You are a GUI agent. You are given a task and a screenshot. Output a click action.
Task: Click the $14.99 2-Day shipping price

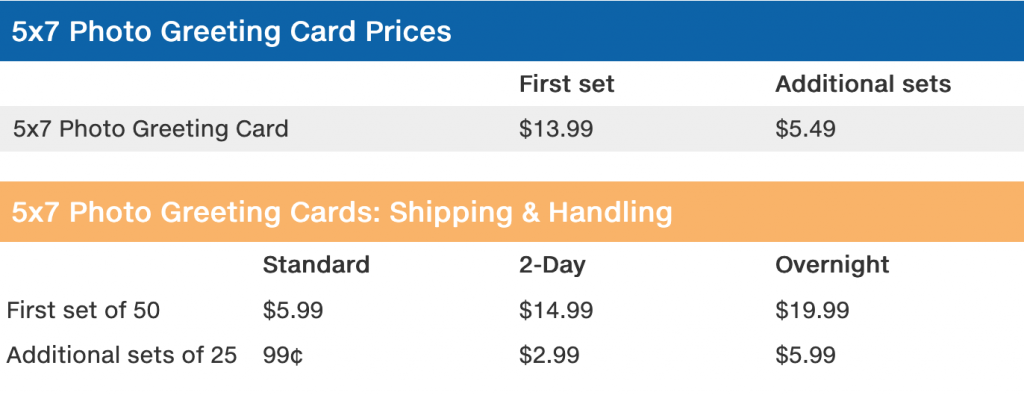556,310
